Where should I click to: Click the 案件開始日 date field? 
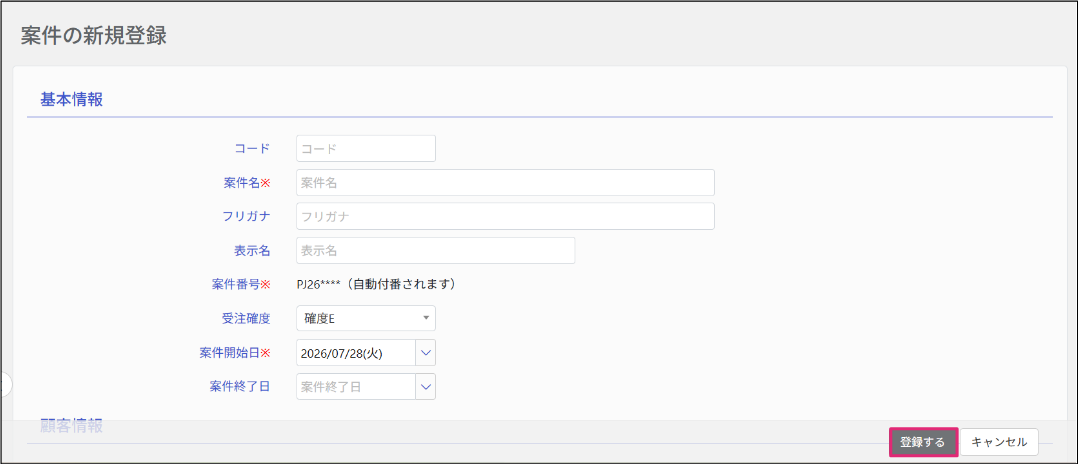pos(356,353)
